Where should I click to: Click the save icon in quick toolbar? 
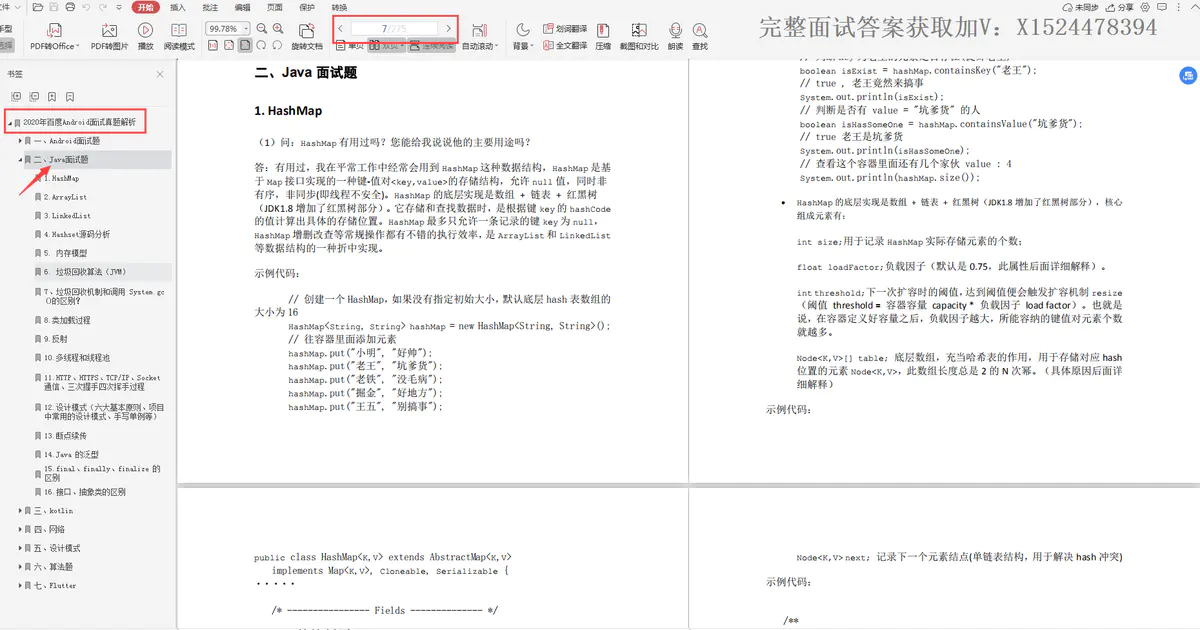coord(54,7)
